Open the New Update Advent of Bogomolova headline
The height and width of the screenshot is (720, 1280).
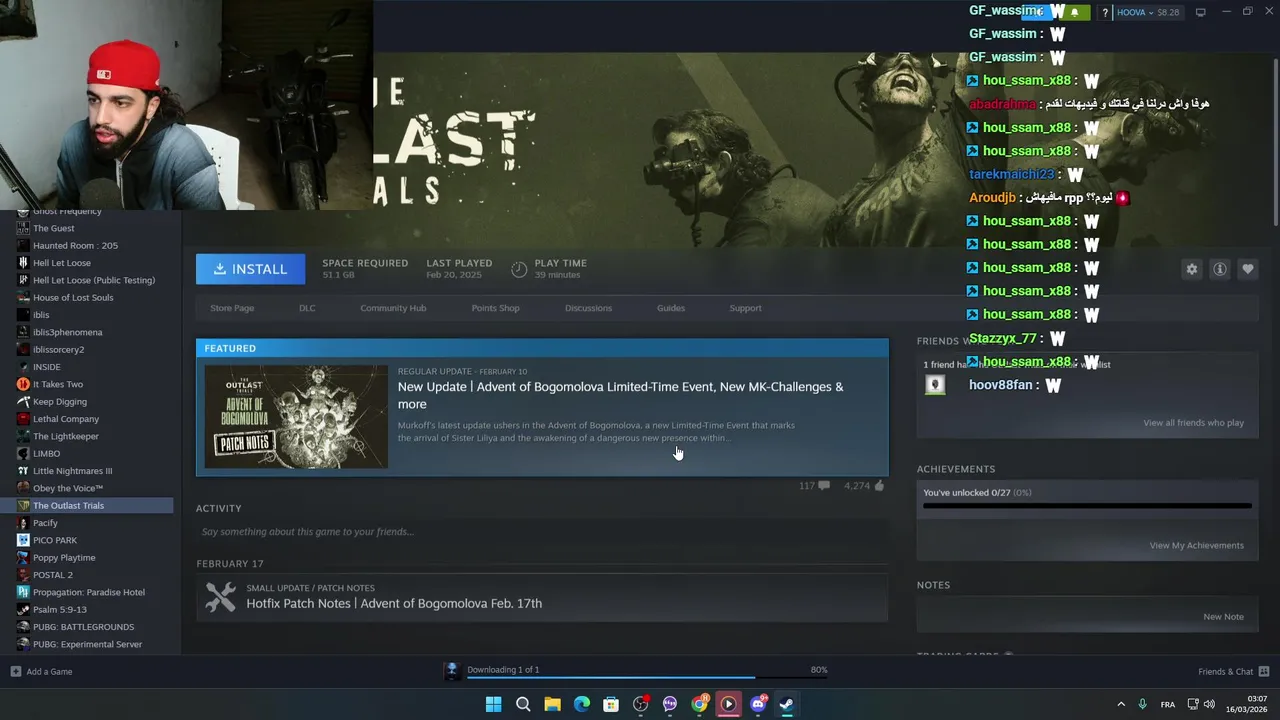tap(620, 395)
